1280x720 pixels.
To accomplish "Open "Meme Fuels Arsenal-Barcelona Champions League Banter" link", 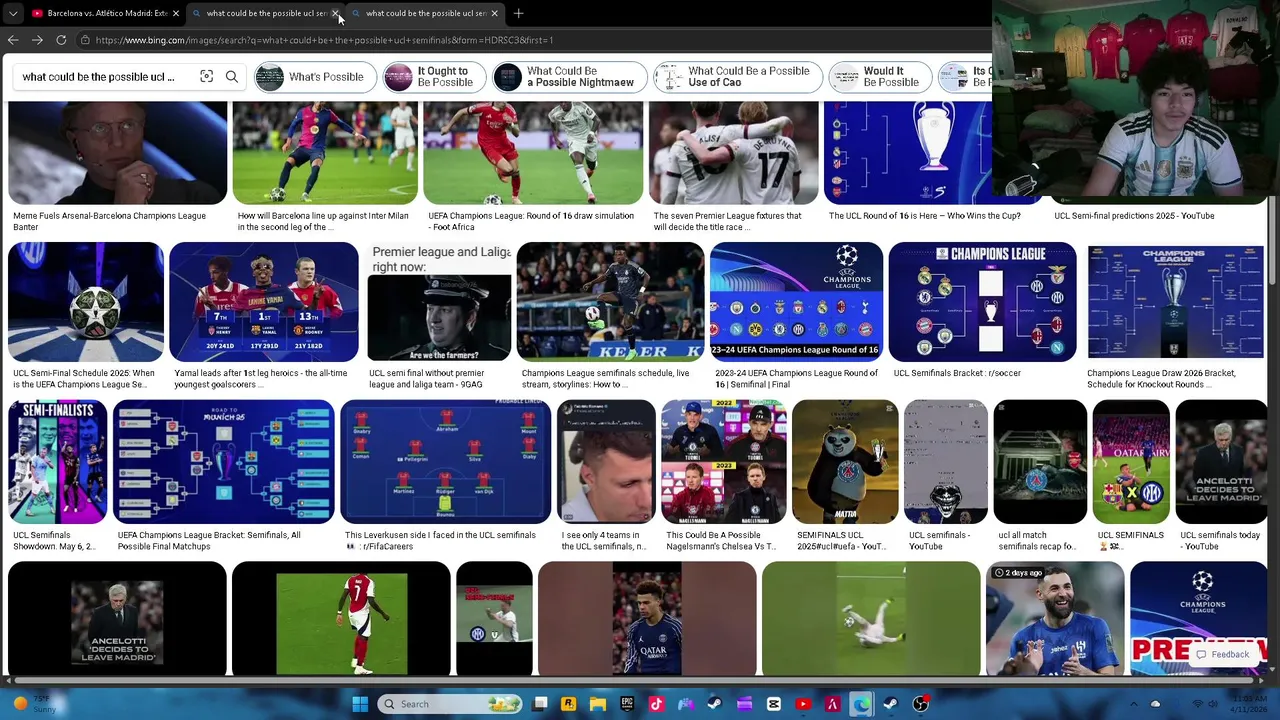I will (x=109, y=221).
